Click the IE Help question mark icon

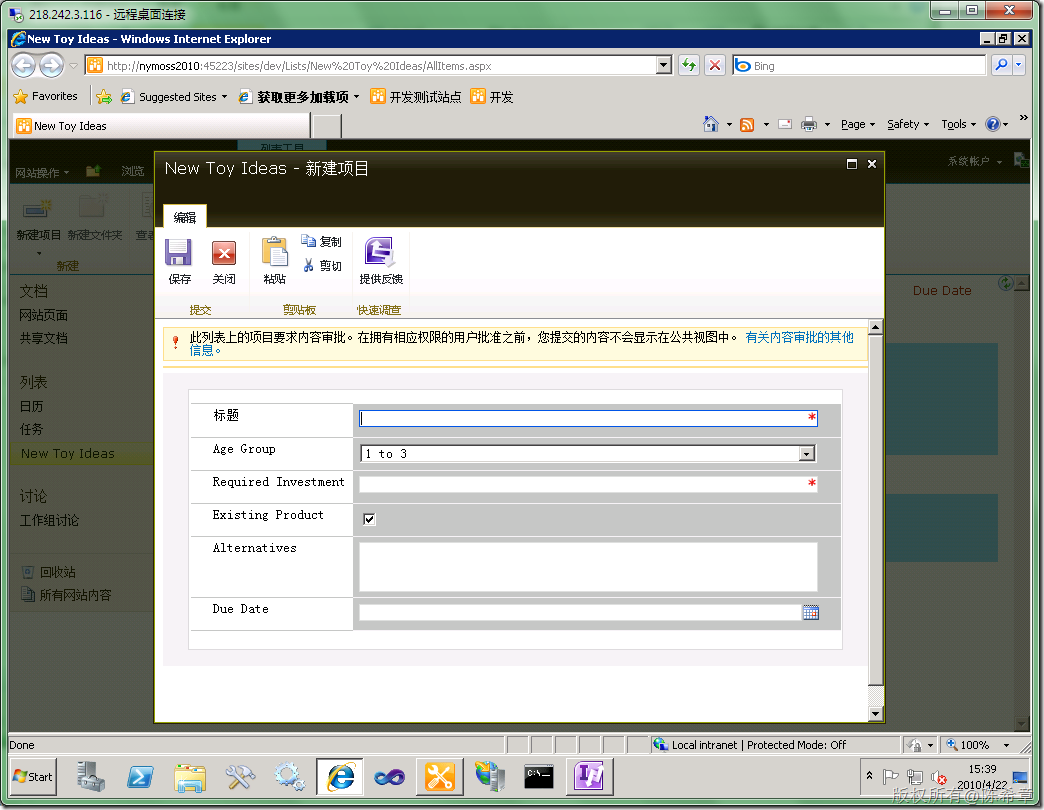[992, 124]
